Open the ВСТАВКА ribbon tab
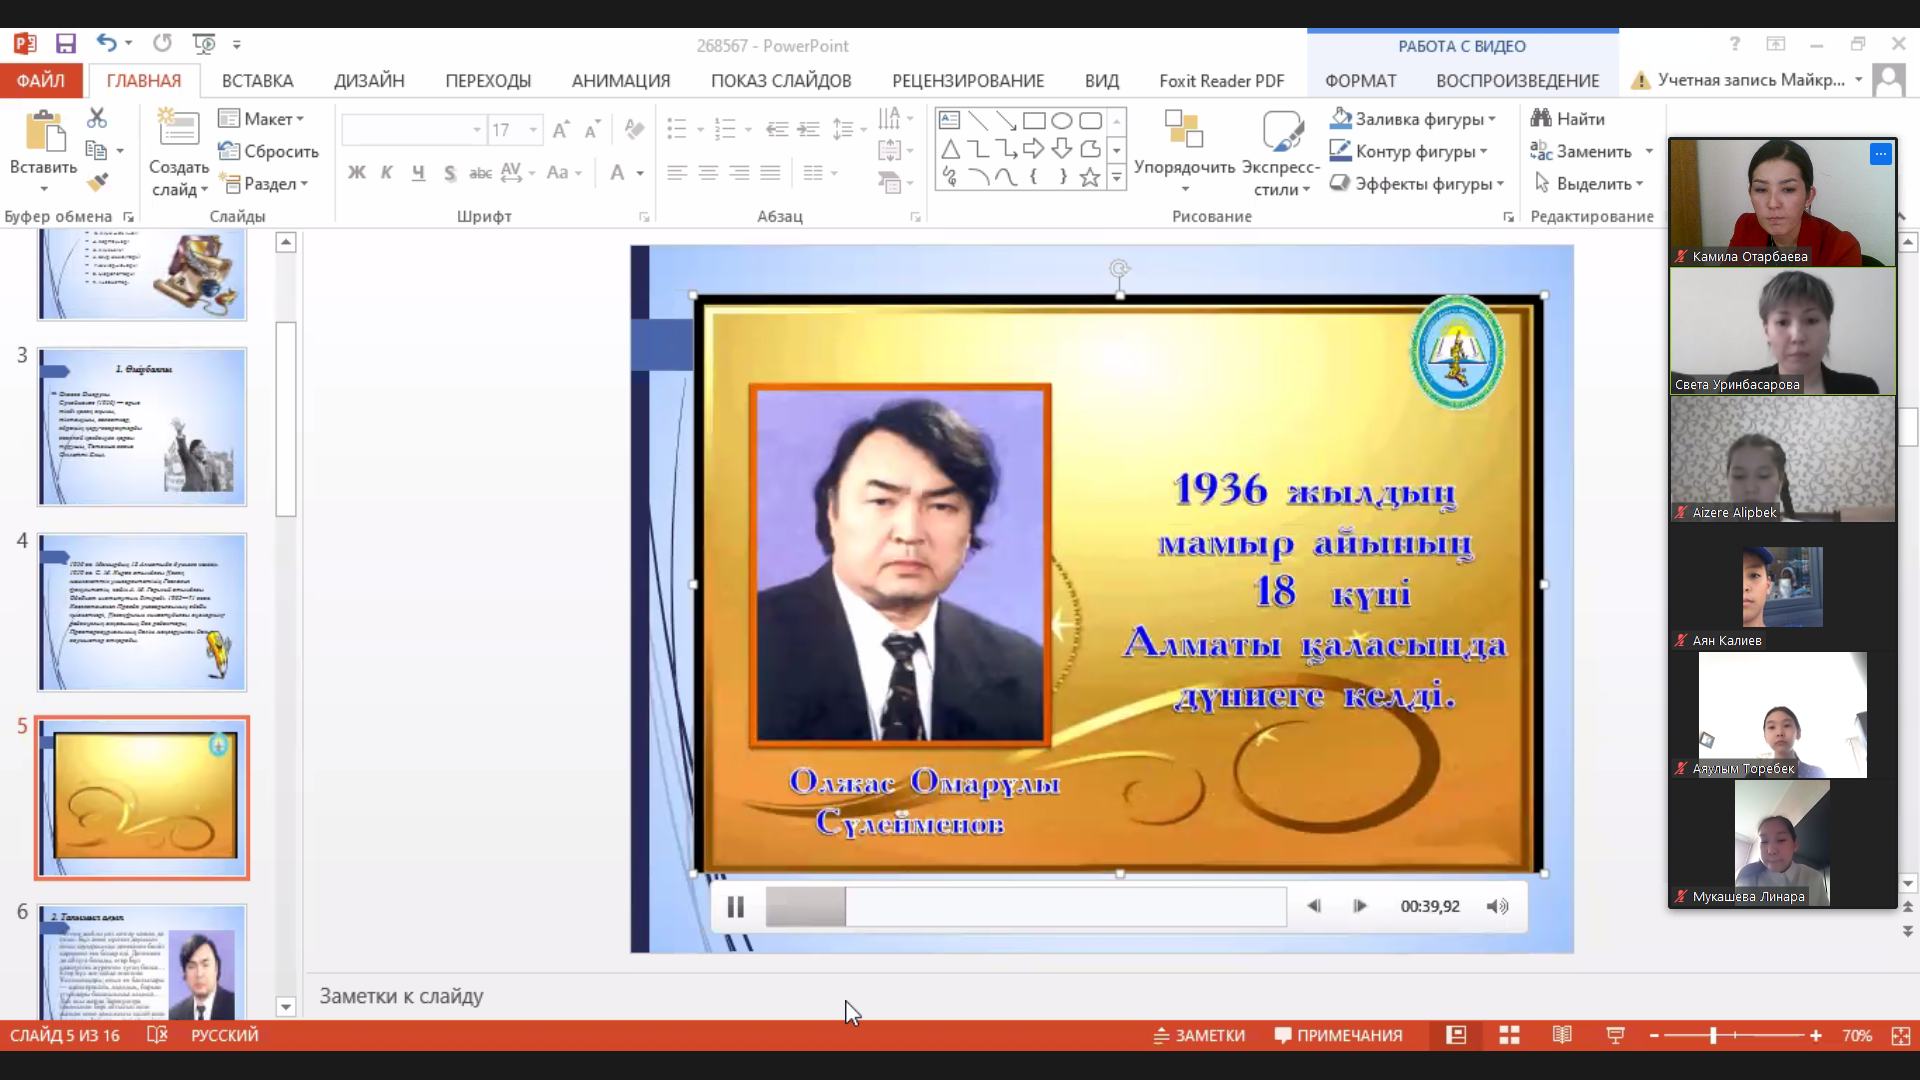 pyautogui.click(x=257, y=81)
